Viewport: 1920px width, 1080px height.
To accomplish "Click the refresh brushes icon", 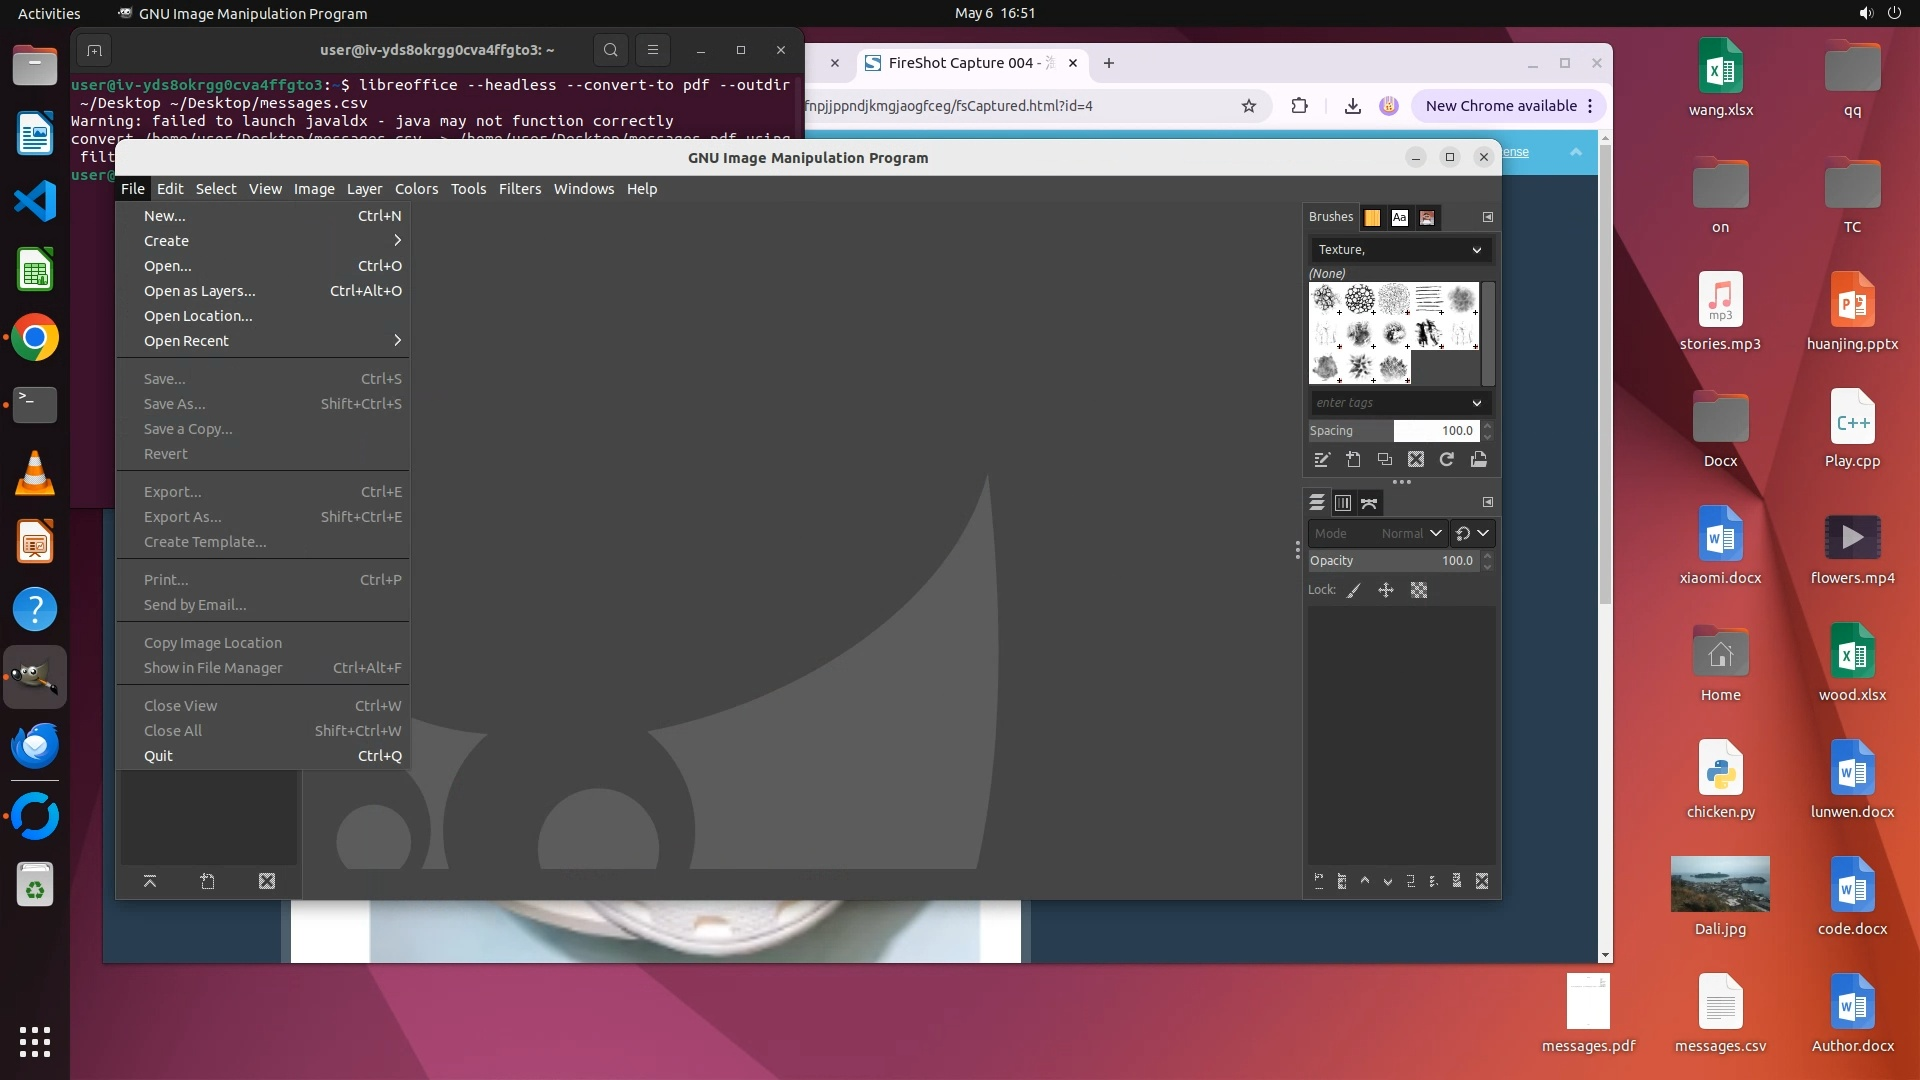I will click(1446, 460).
